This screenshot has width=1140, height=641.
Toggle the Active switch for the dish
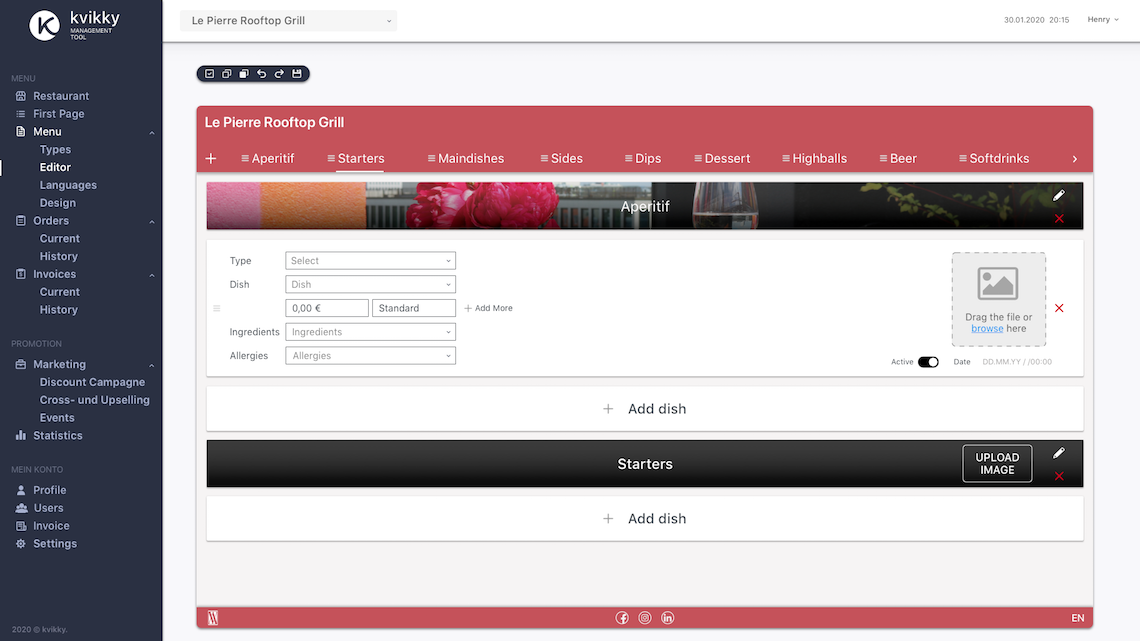pos(928,362)
